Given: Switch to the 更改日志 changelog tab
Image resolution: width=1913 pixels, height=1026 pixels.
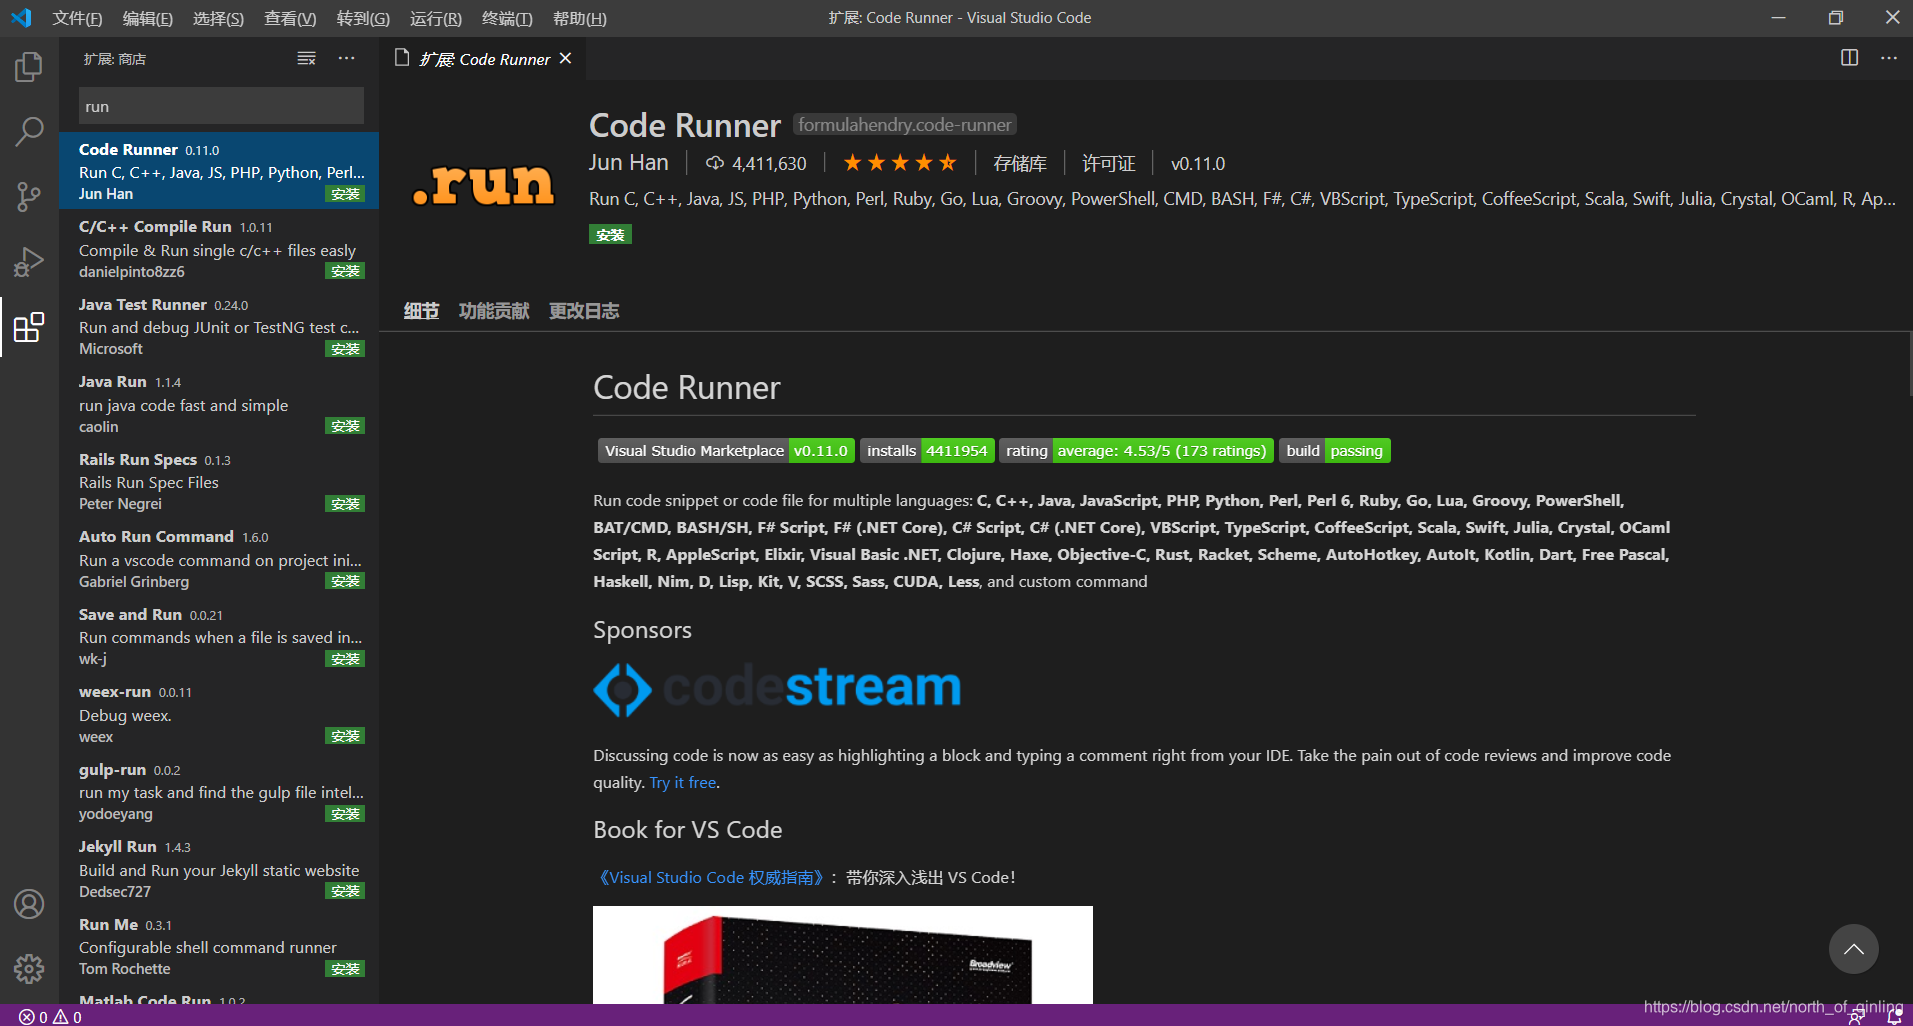Looking at the screenshot, I should click(x=584, y=311).
